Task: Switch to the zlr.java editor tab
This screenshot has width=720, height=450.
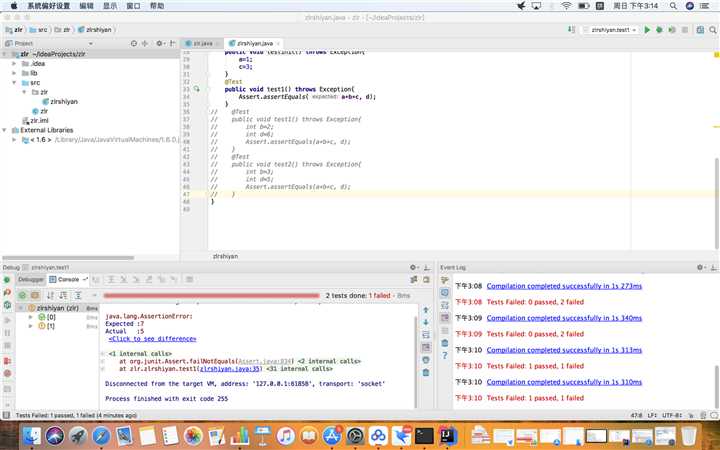Action: click(x=202, y=44)
